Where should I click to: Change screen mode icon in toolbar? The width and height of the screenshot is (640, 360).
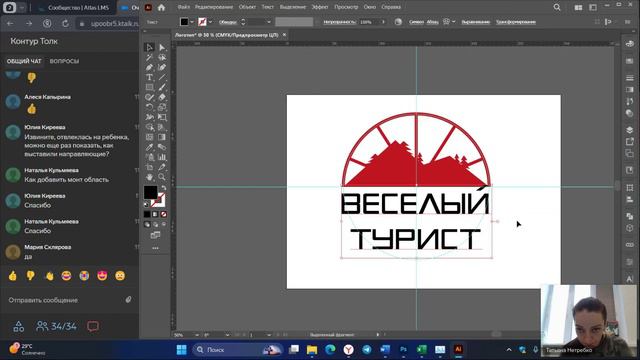click(x=156, y=235)
